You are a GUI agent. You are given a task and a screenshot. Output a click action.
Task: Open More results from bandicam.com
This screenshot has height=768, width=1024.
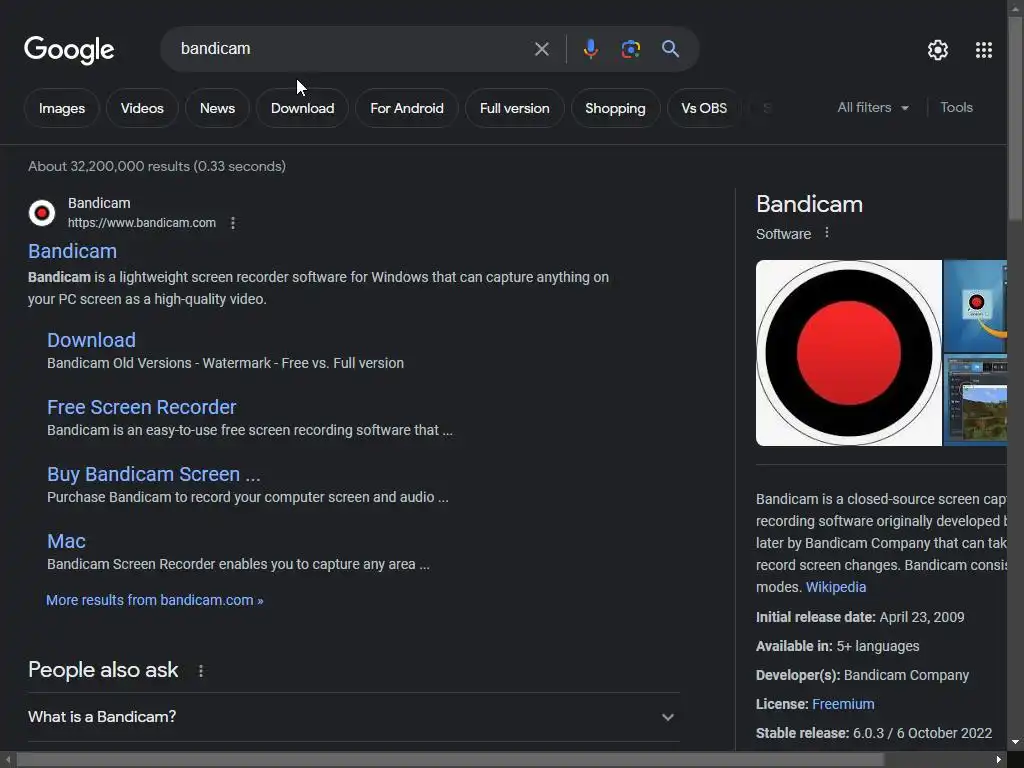155,600
